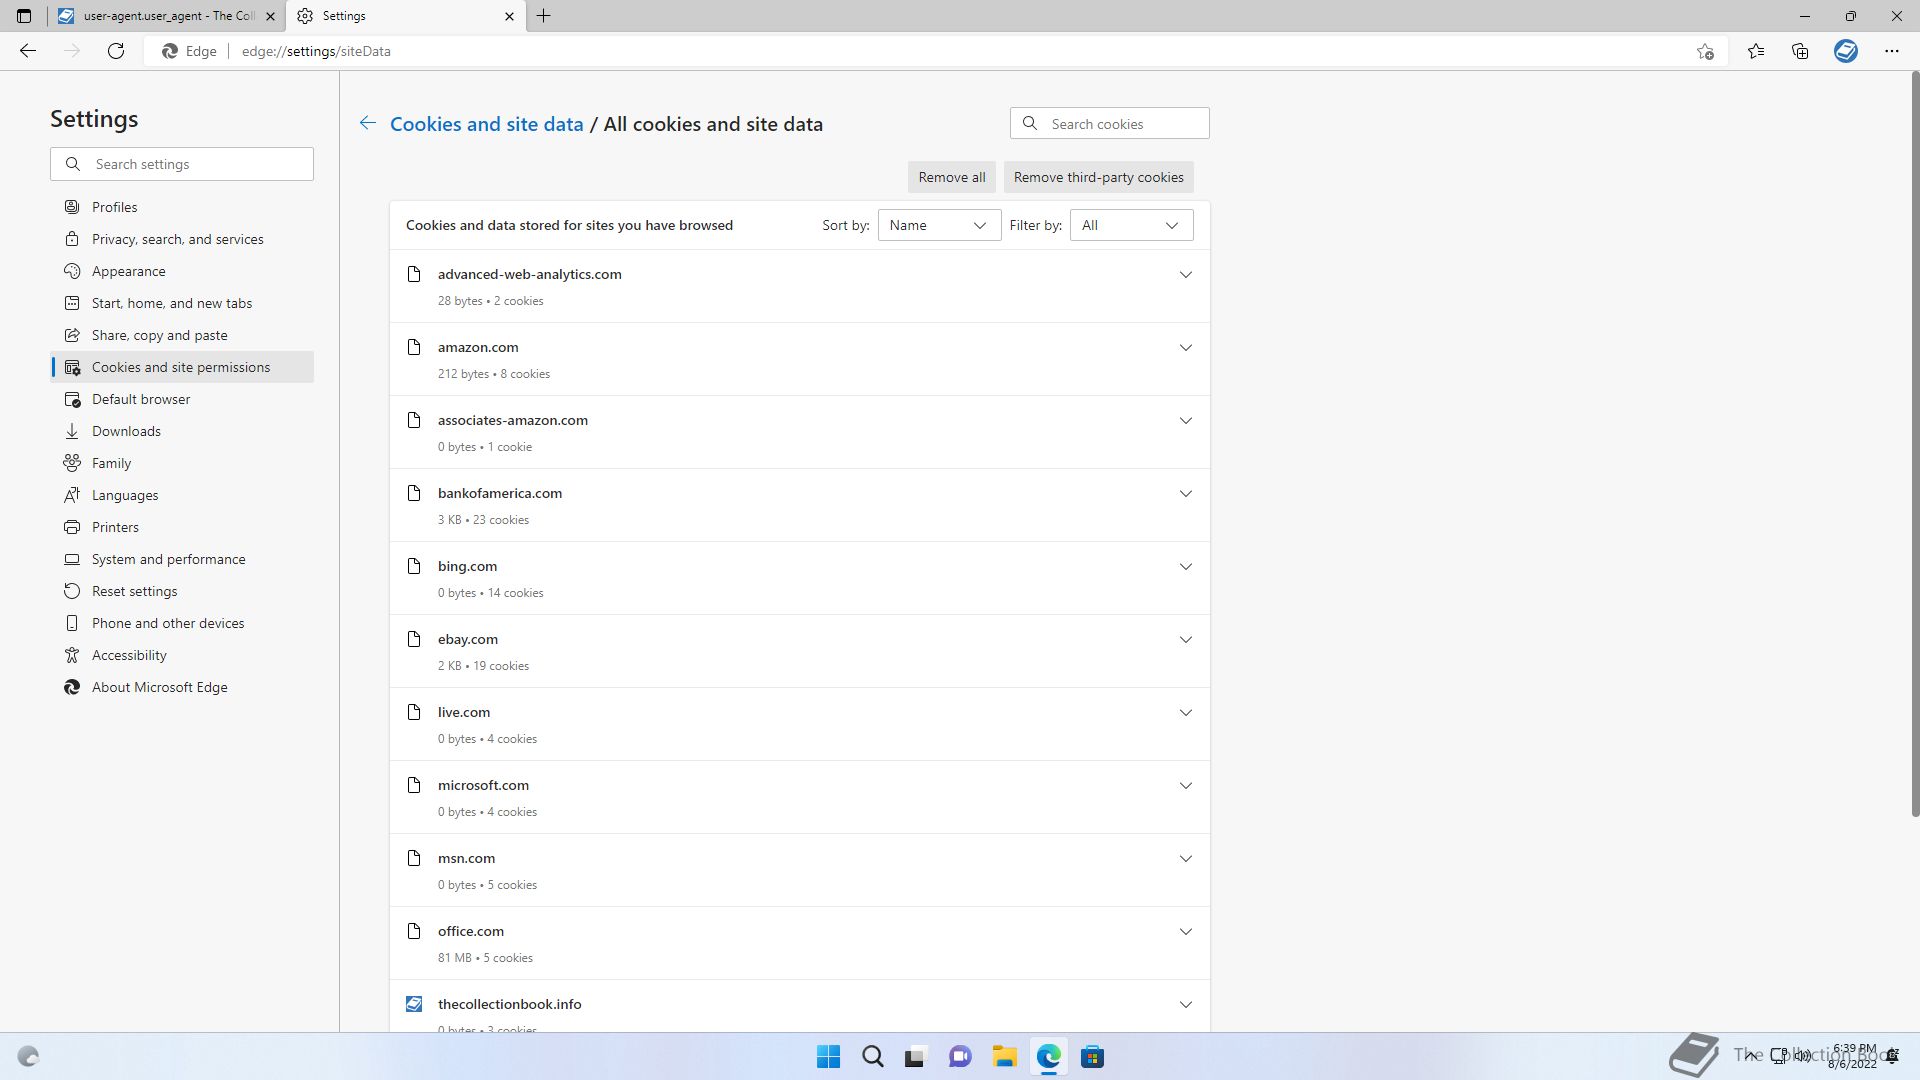Close the user-agent tab
This screenshot has height=1080, width=1920.
pos(270,16)
